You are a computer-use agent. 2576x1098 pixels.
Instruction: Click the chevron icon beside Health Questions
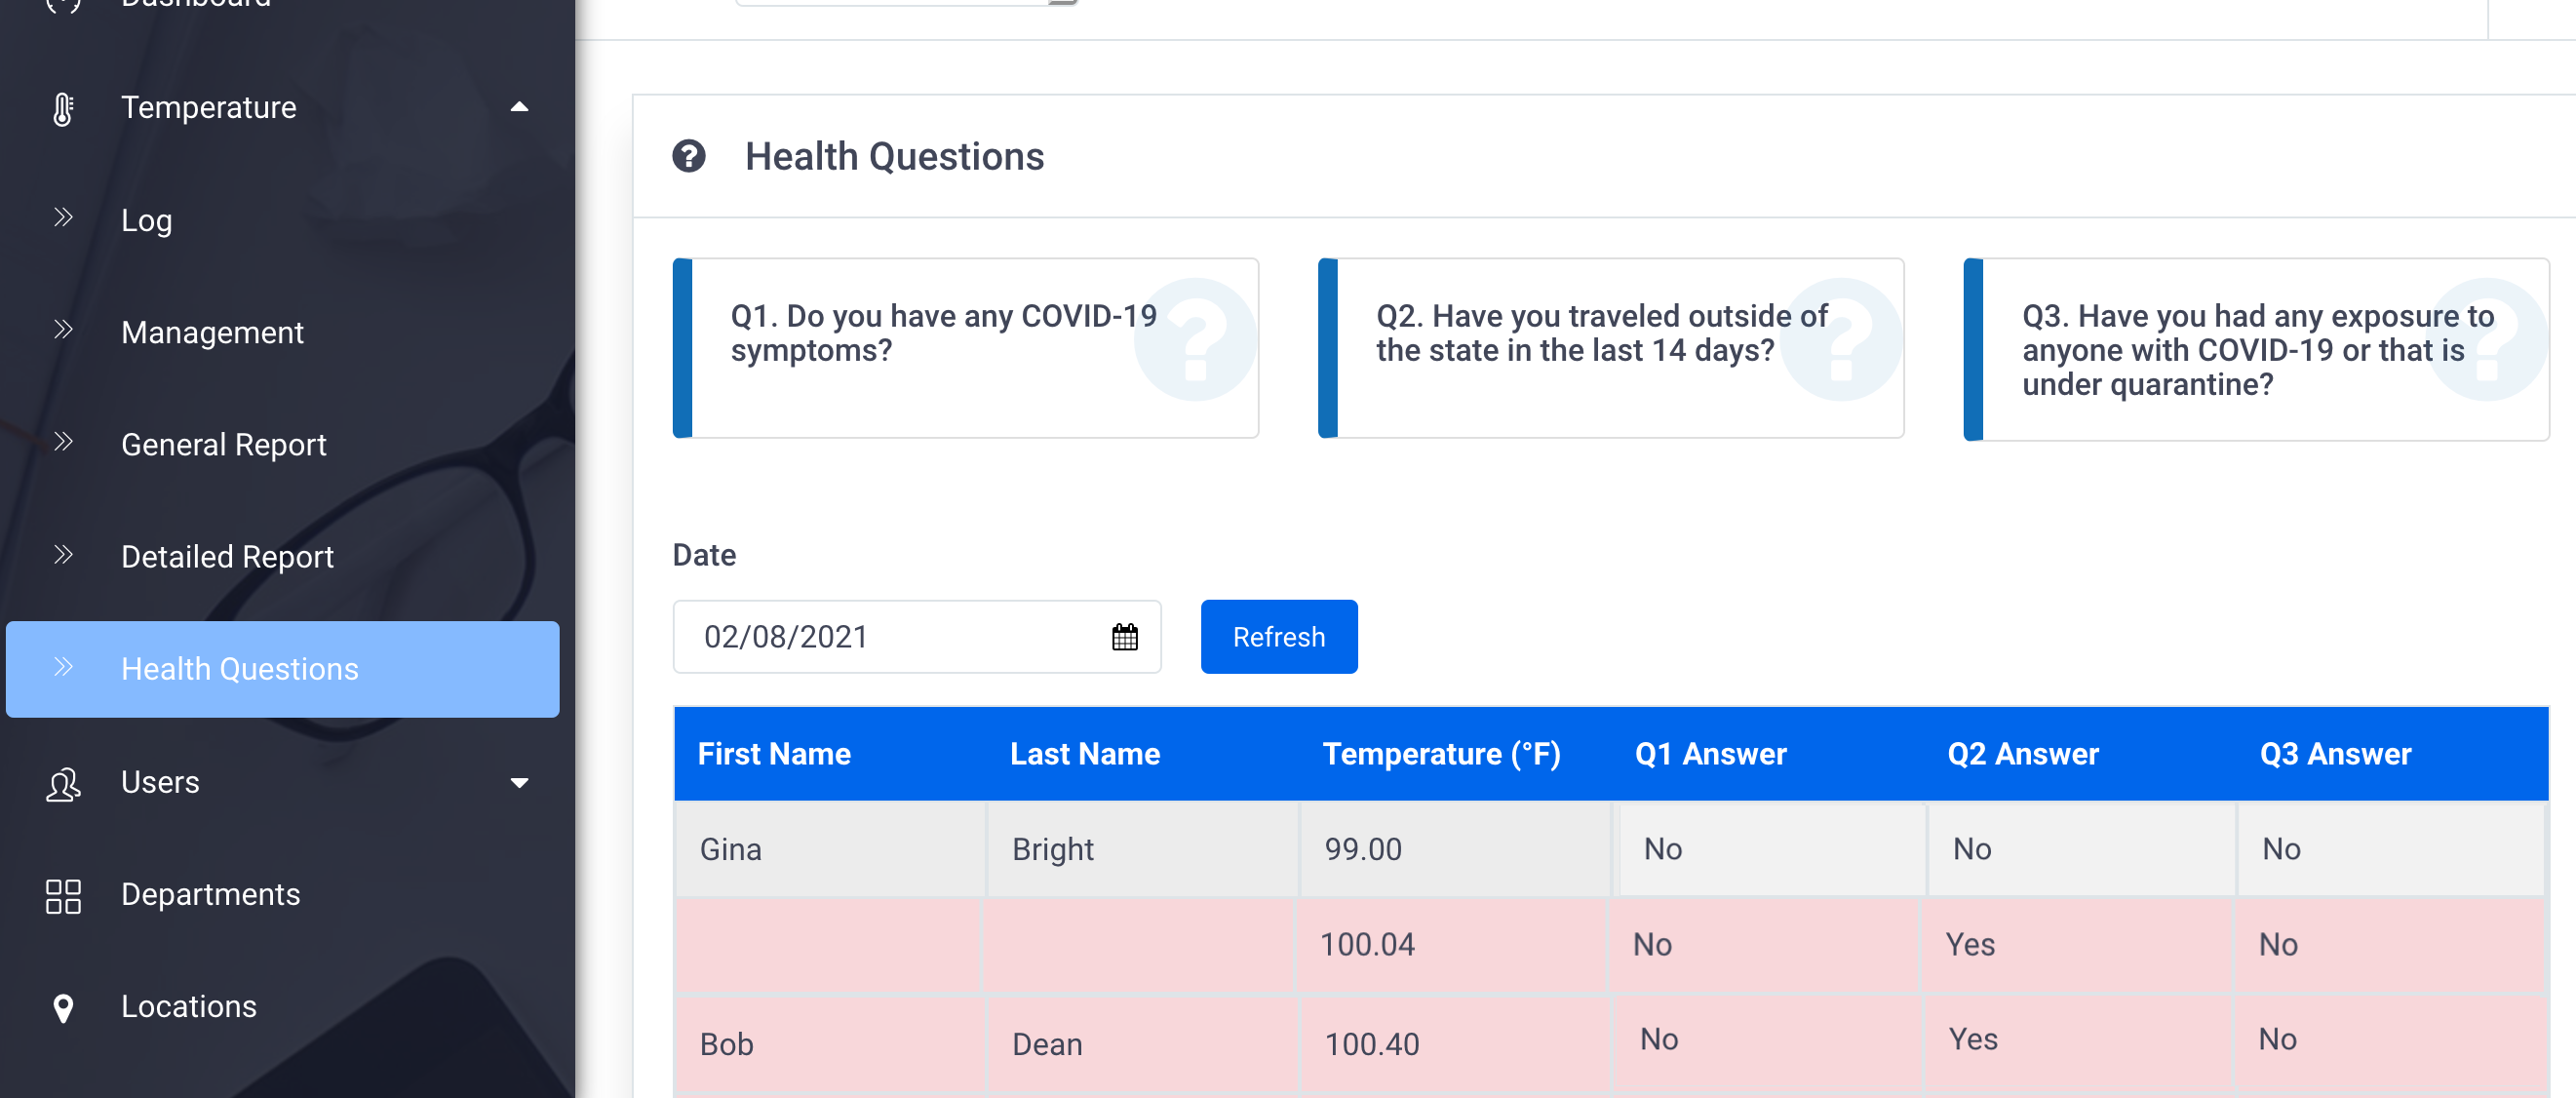click(63, 667)
